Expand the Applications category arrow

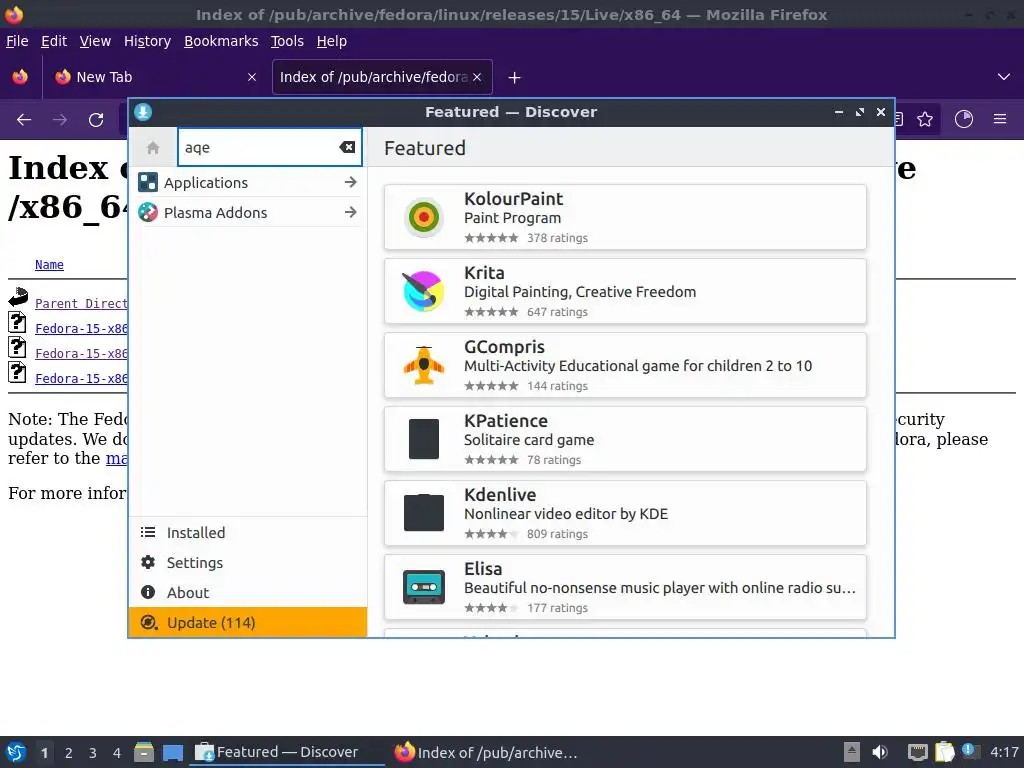point(351,182)
